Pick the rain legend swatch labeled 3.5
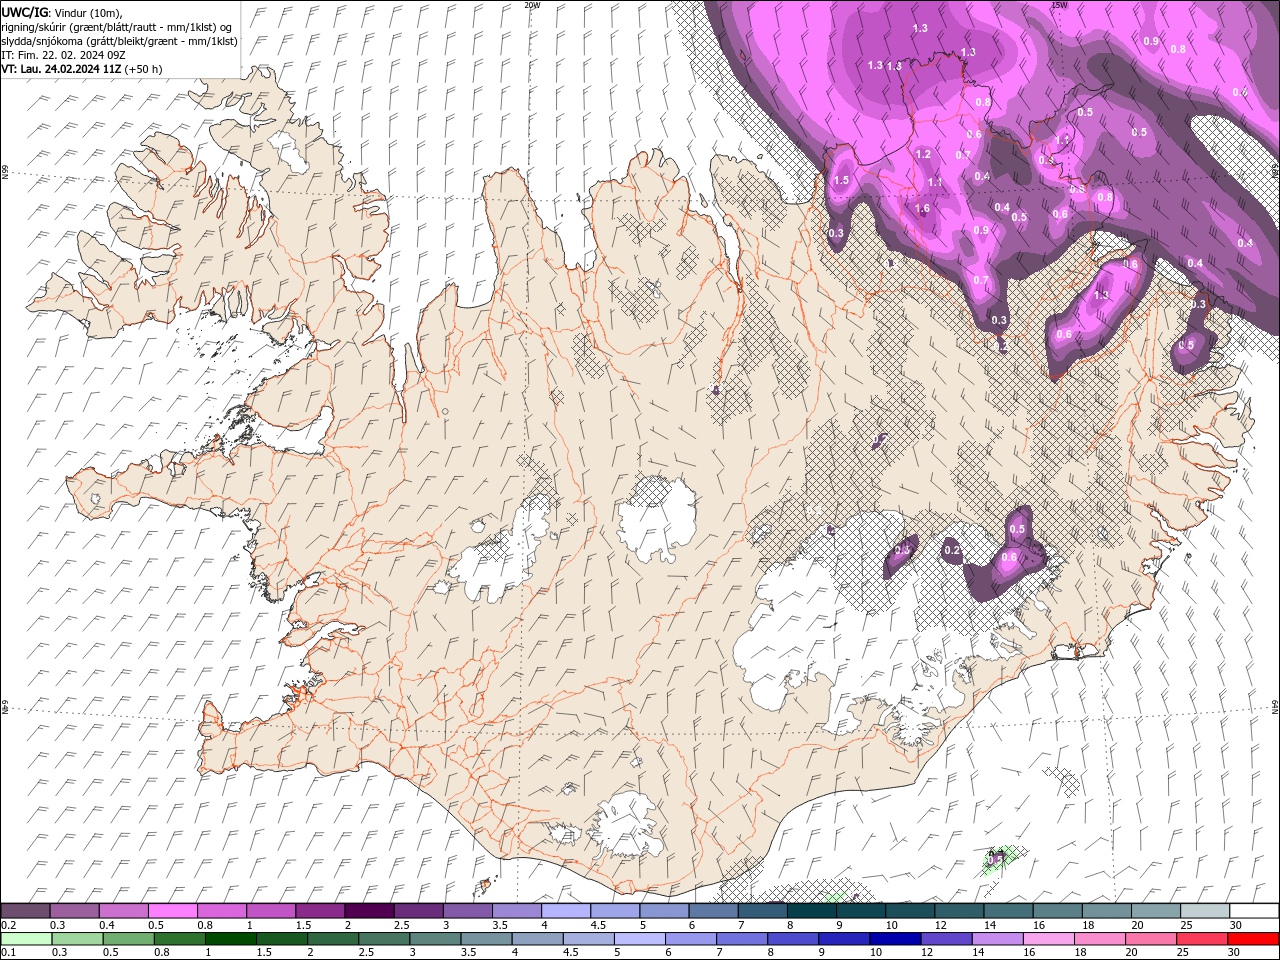1280x960 pixels. click(x=486, y=939)
